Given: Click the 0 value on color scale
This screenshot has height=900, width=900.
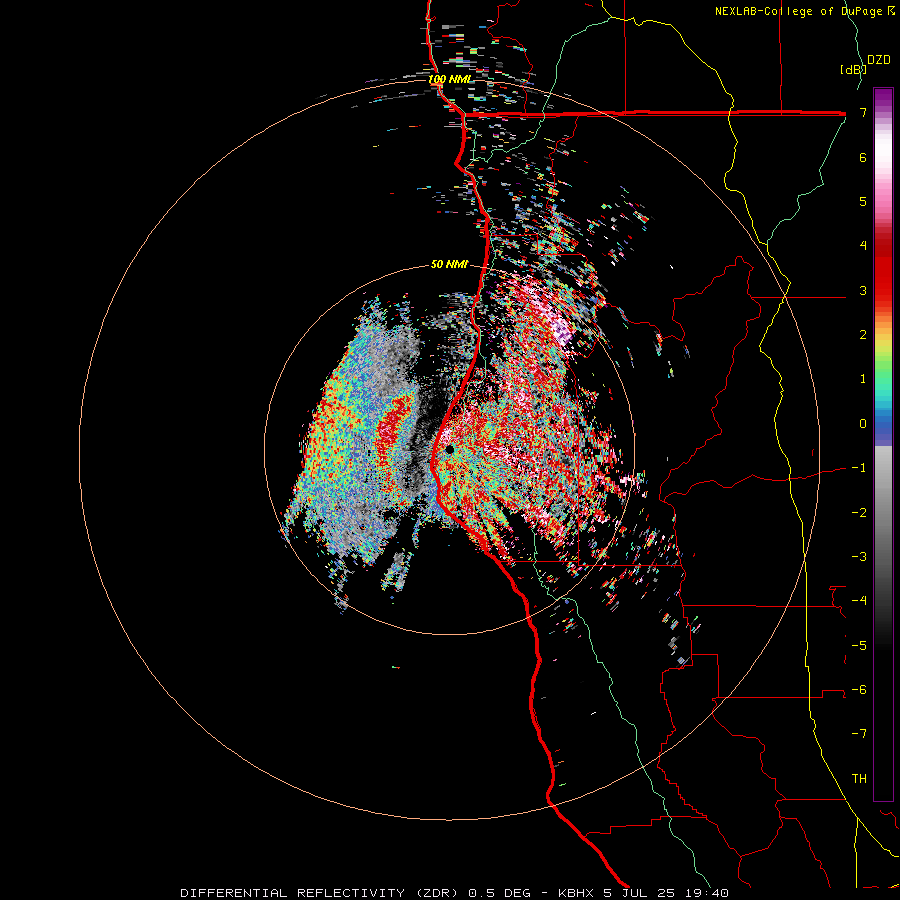Looking at the screenshot, I should [863, 424].
